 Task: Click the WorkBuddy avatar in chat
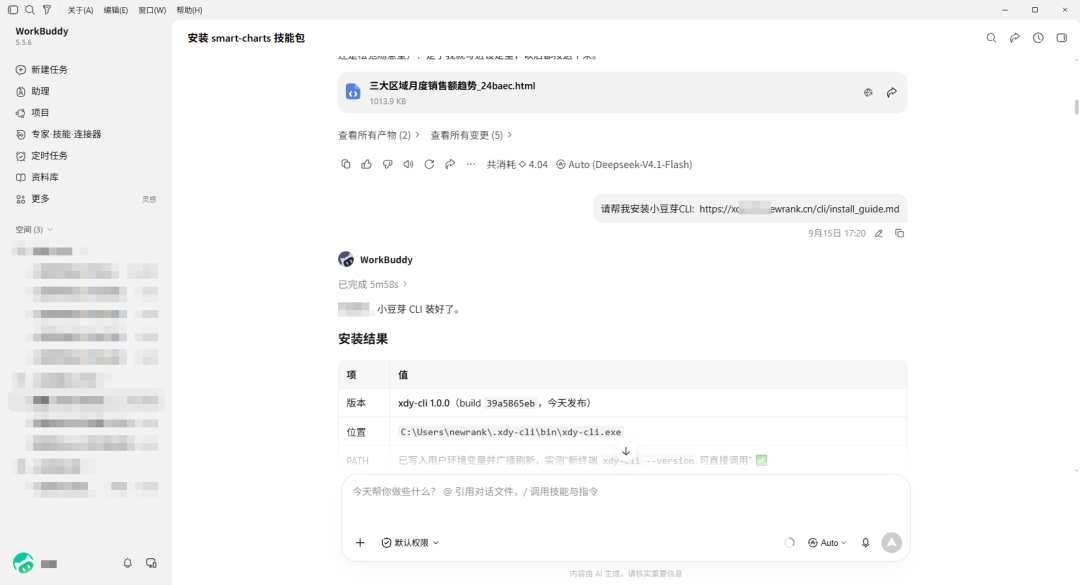(346, 259)
